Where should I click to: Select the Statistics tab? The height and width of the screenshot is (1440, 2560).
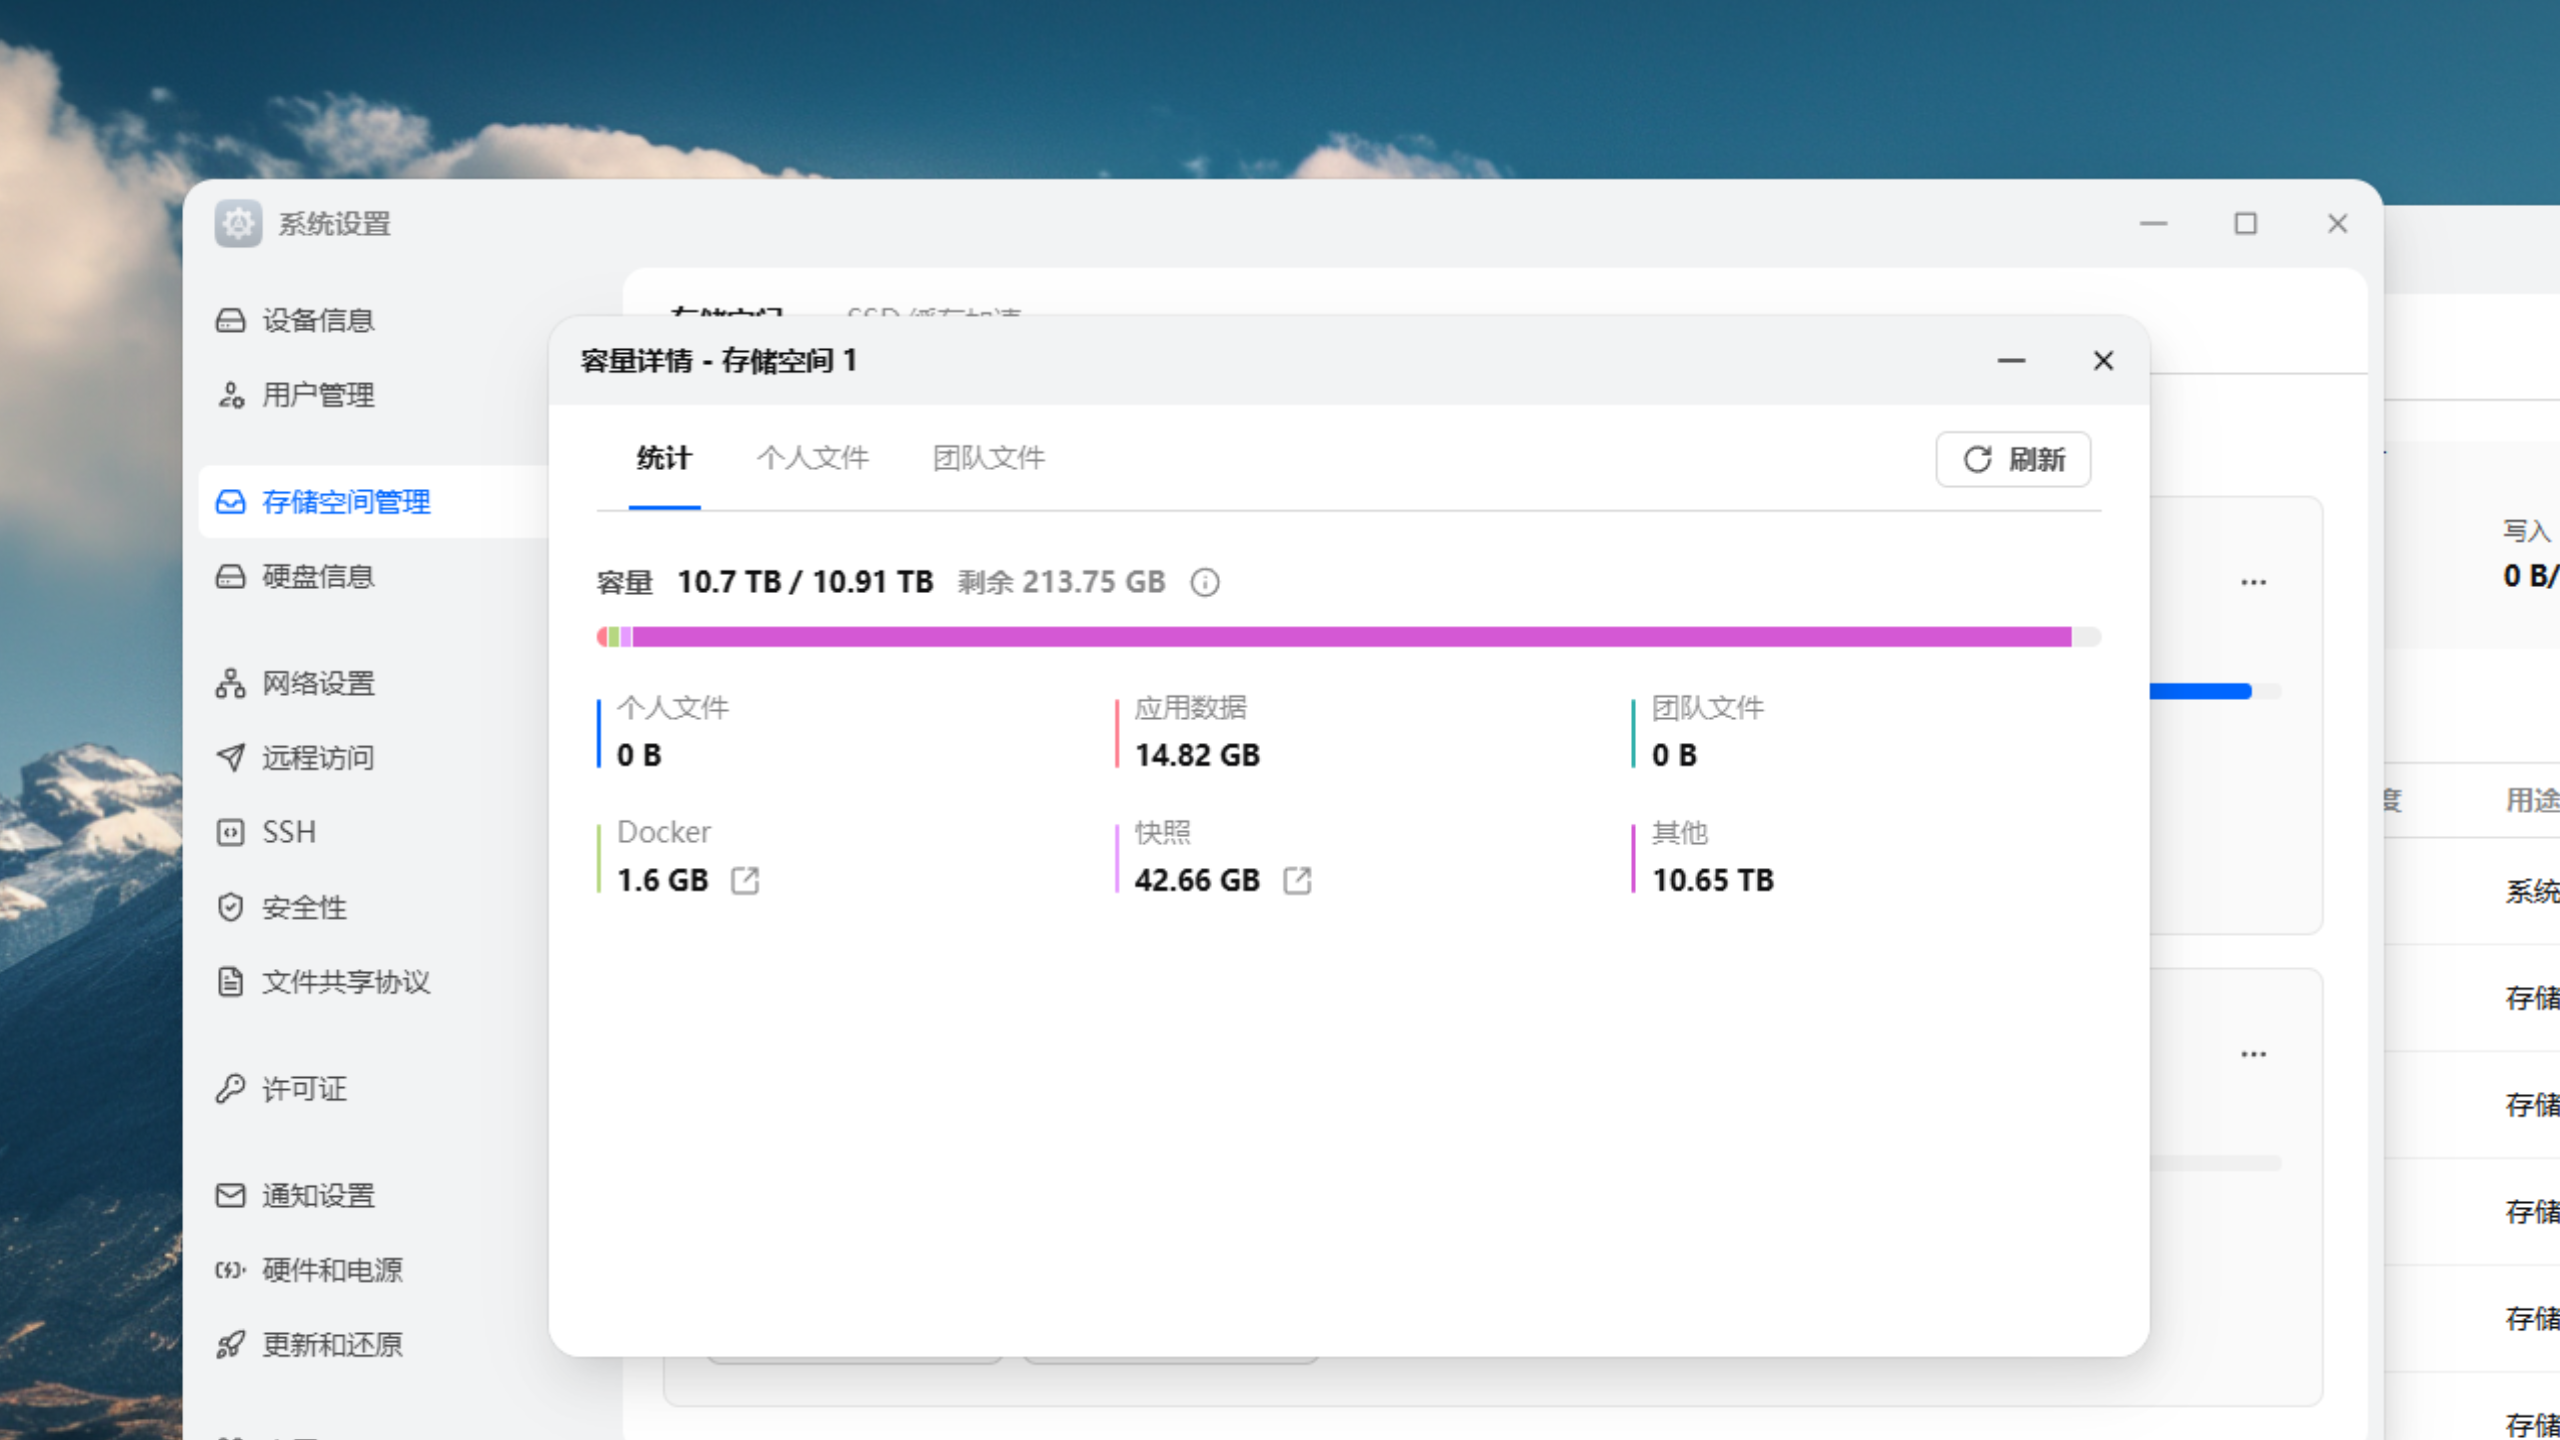tap(664, 458)
